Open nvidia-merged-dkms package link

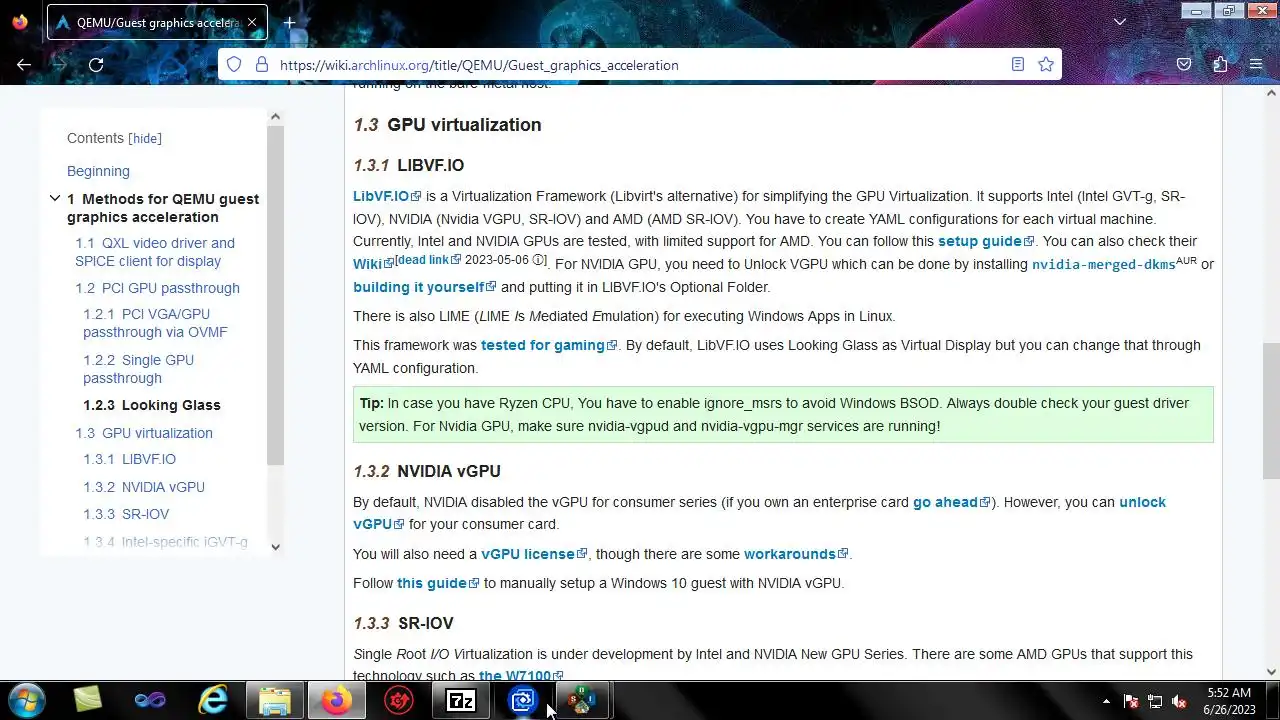point(1104,265)
